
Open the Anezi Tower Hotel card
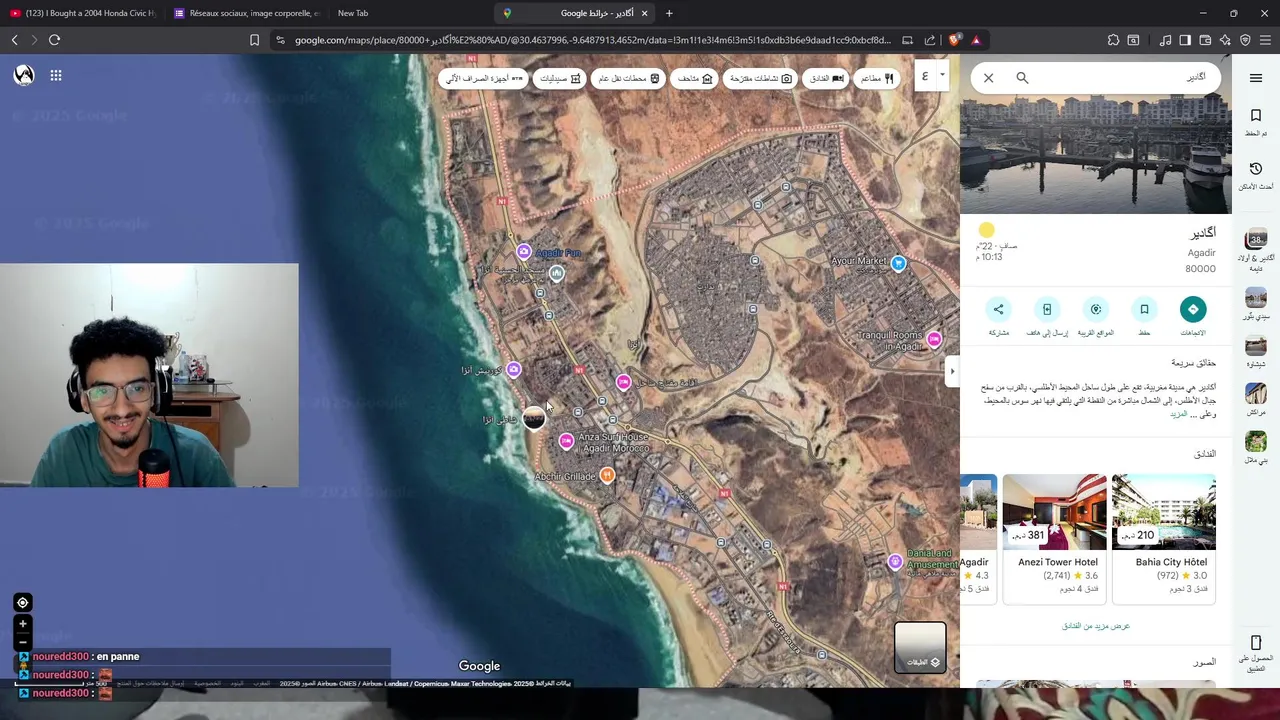click(1055, 538)
